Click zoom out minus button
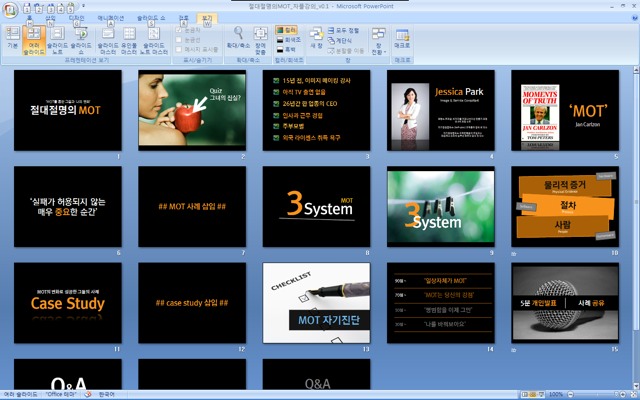The width and height of the screenshot is (640, 400). click(x=571, y=395)
